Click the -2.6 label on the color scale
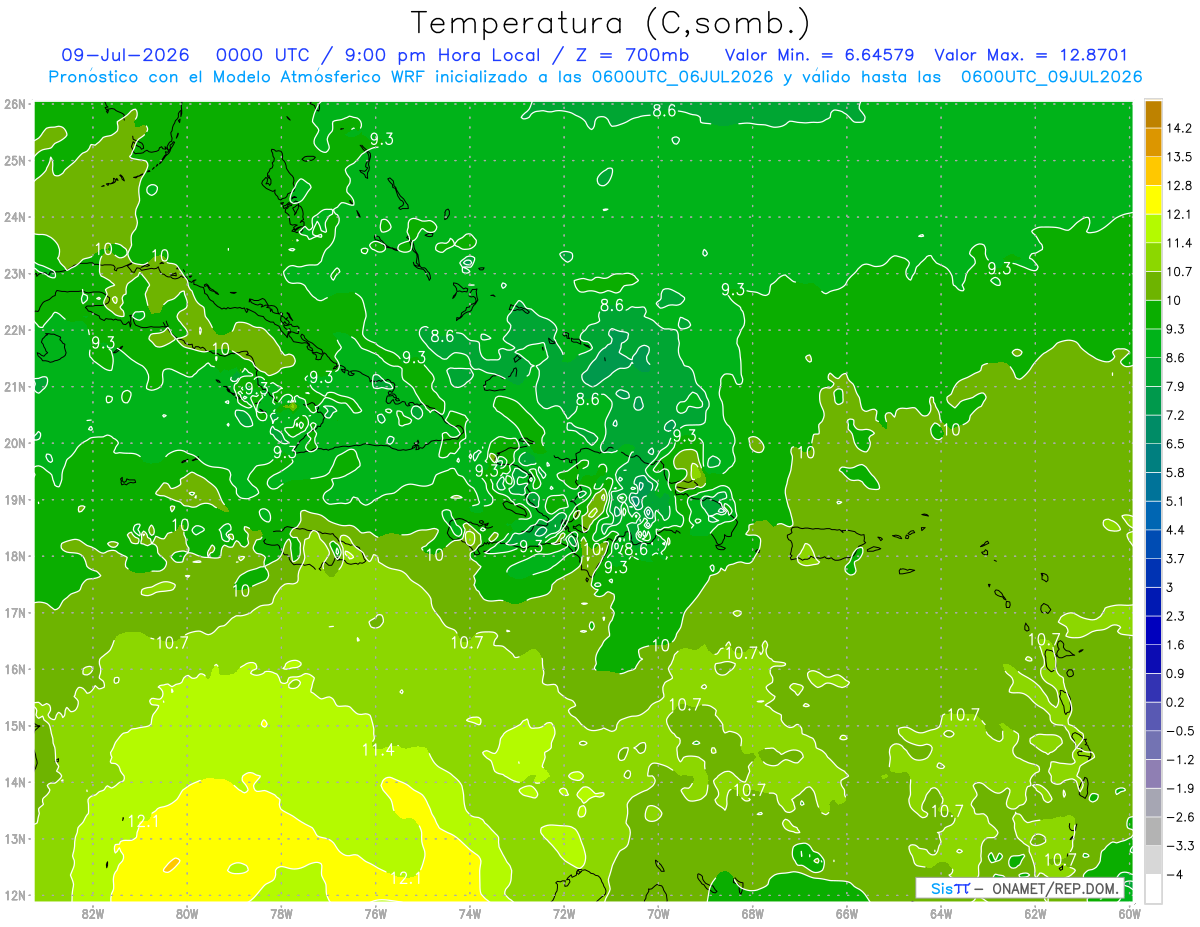The image size is (1200, 927). point(1180,817)
